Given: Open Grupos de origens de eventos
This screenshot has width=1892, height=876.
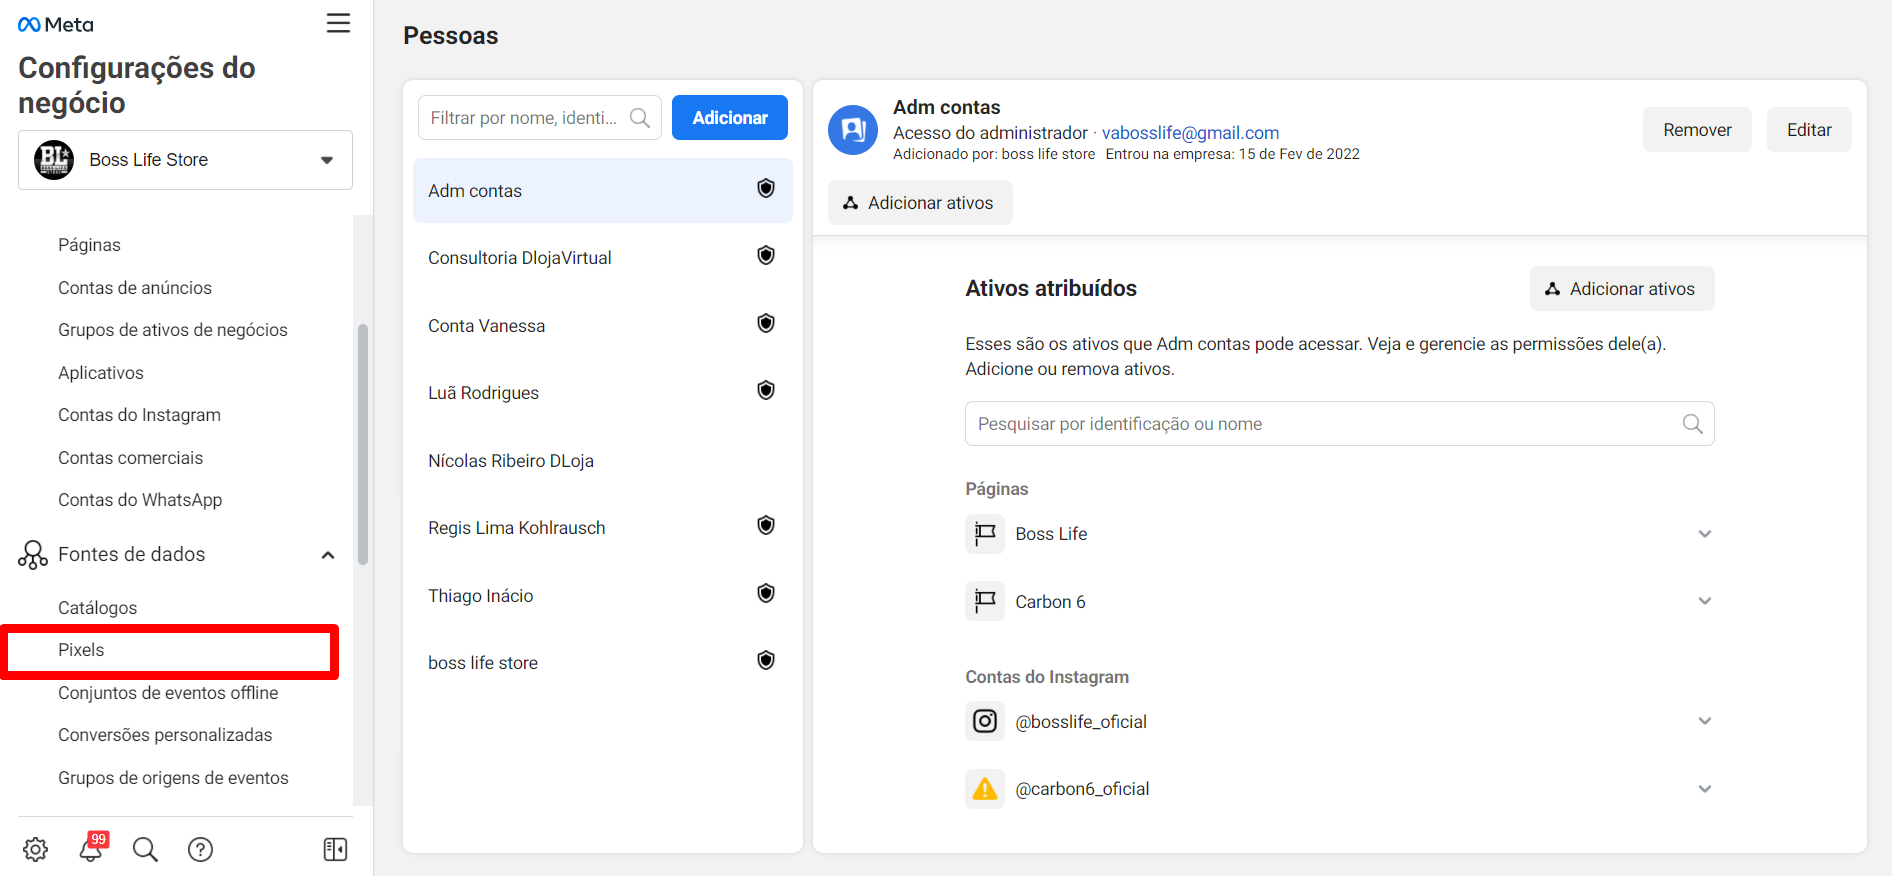Looking at the screenshot, I should [173, 778].
